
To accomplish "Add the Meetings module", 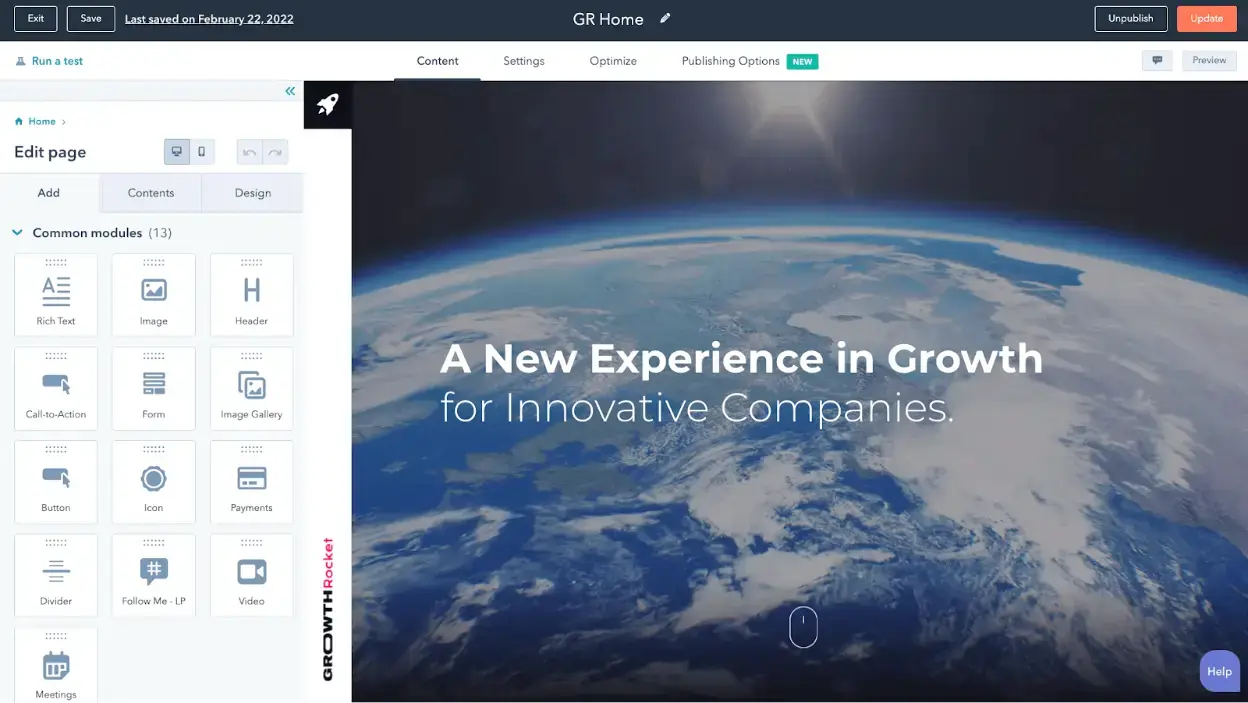I will pos(56,665).
